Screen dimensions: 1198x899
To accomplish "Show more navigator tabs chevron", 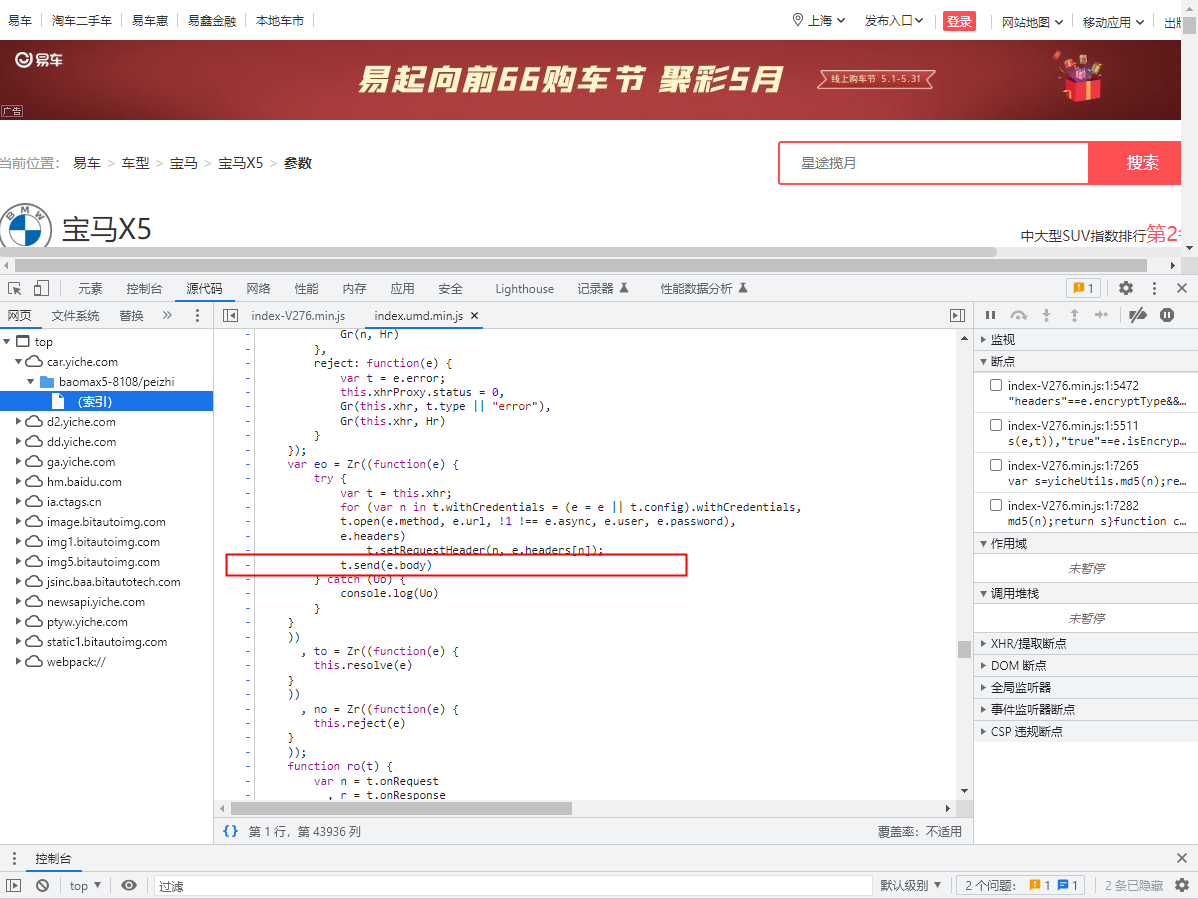I will pos(167,315).
